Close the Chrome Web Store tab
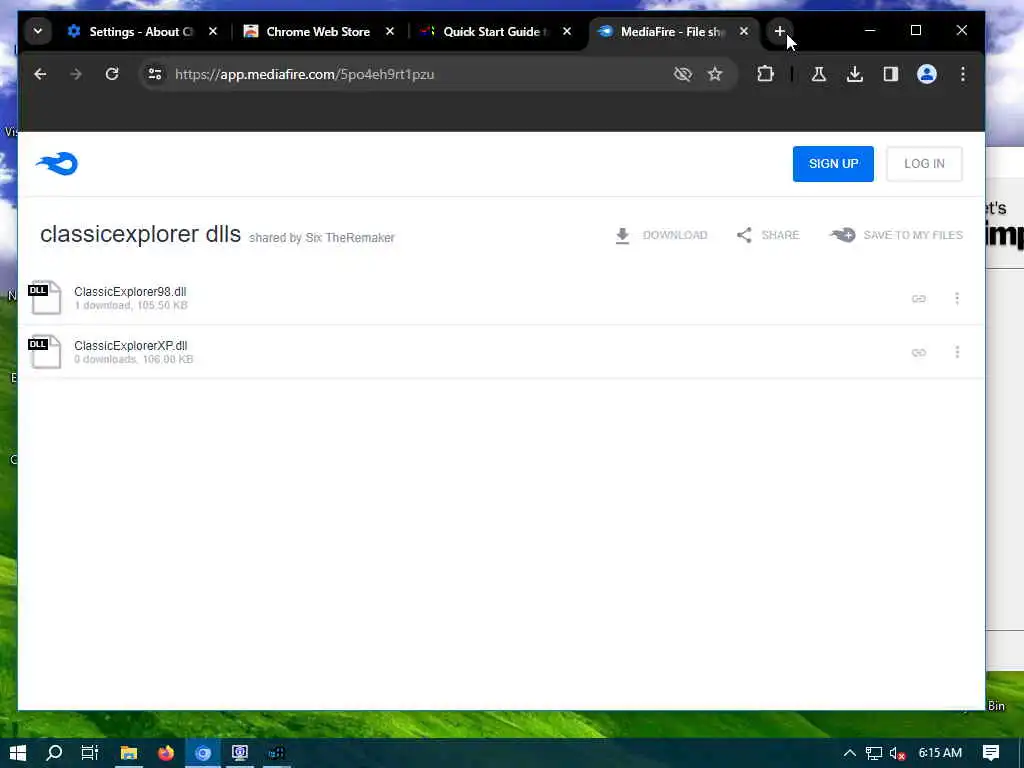This screenshot has width=1024, height=768. [390, 31]
